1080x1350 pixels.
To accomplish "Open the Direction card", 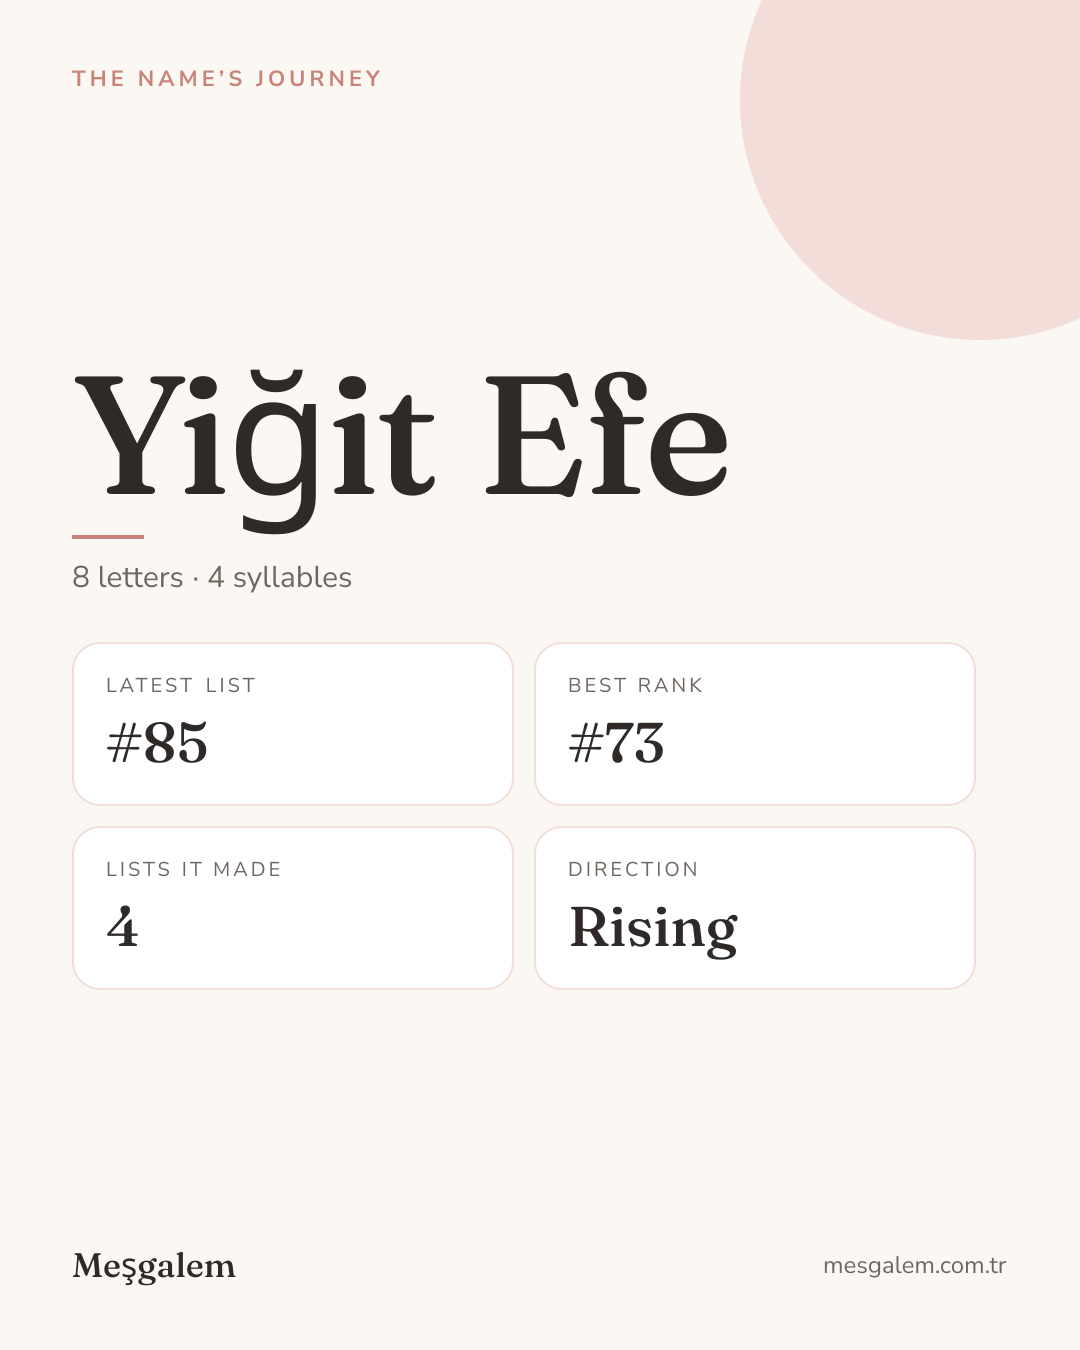I will click(x=755, y=908).
